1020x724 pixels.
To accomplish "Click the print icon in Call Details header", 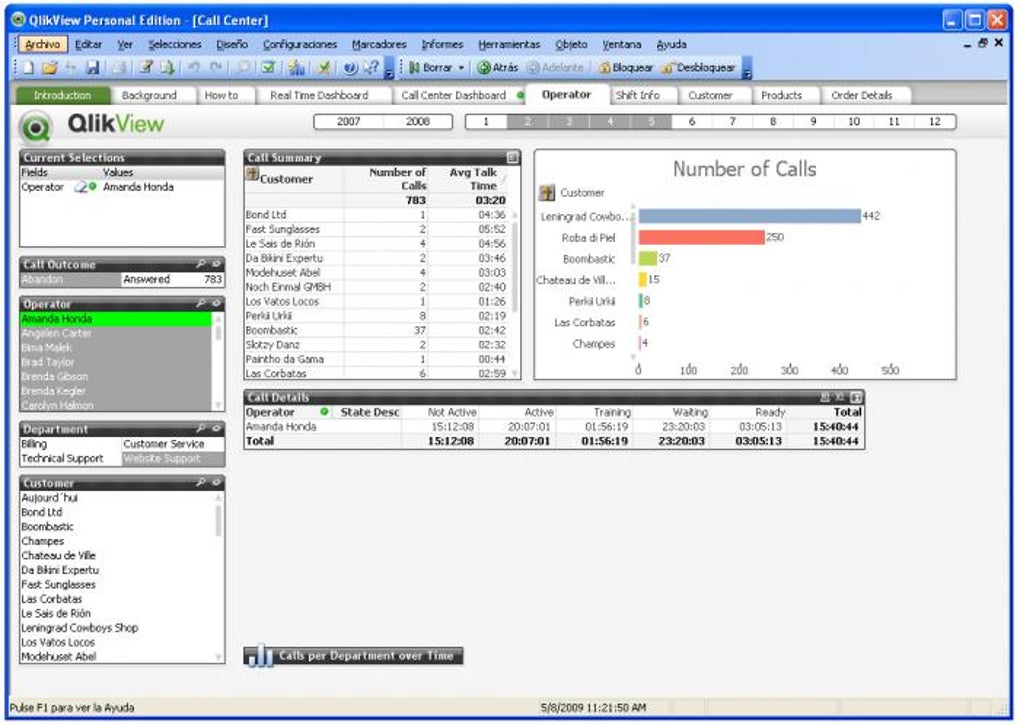I will [825, 397].
